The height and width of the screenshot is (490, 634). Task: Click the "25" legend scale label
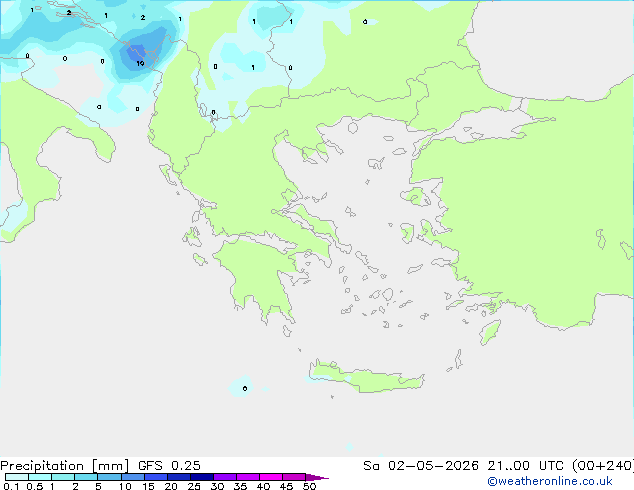pyautogui.click(x=194, y=486)
